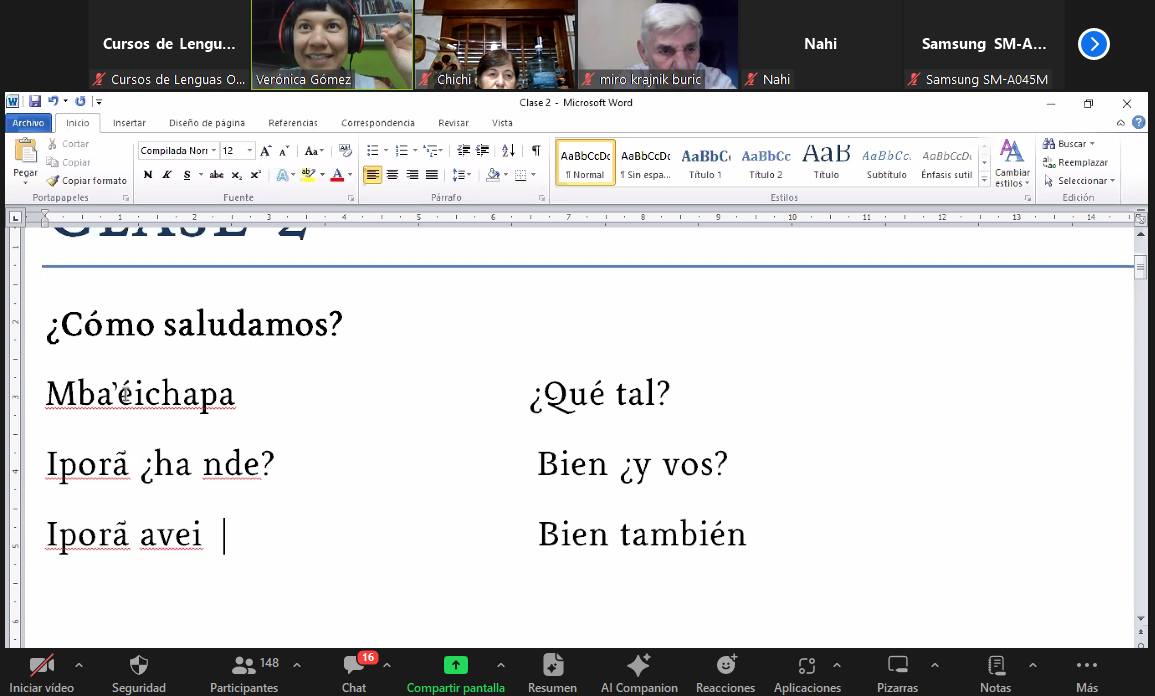Toggle bold (N) formatting
The height and width of the screenshot is (696, 1155).
click(148, 175)
